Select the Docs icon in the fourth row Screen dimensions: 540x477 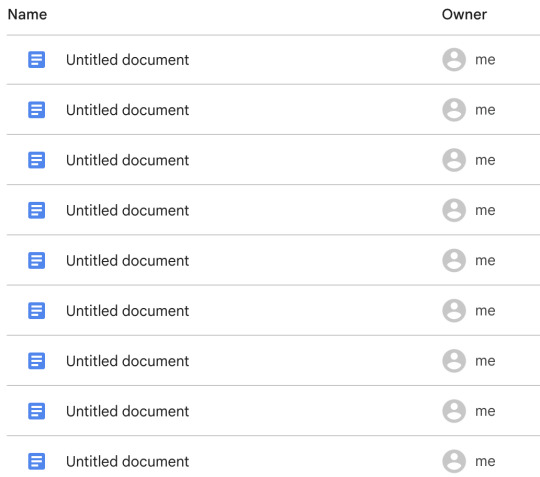(x=37, y=210)
